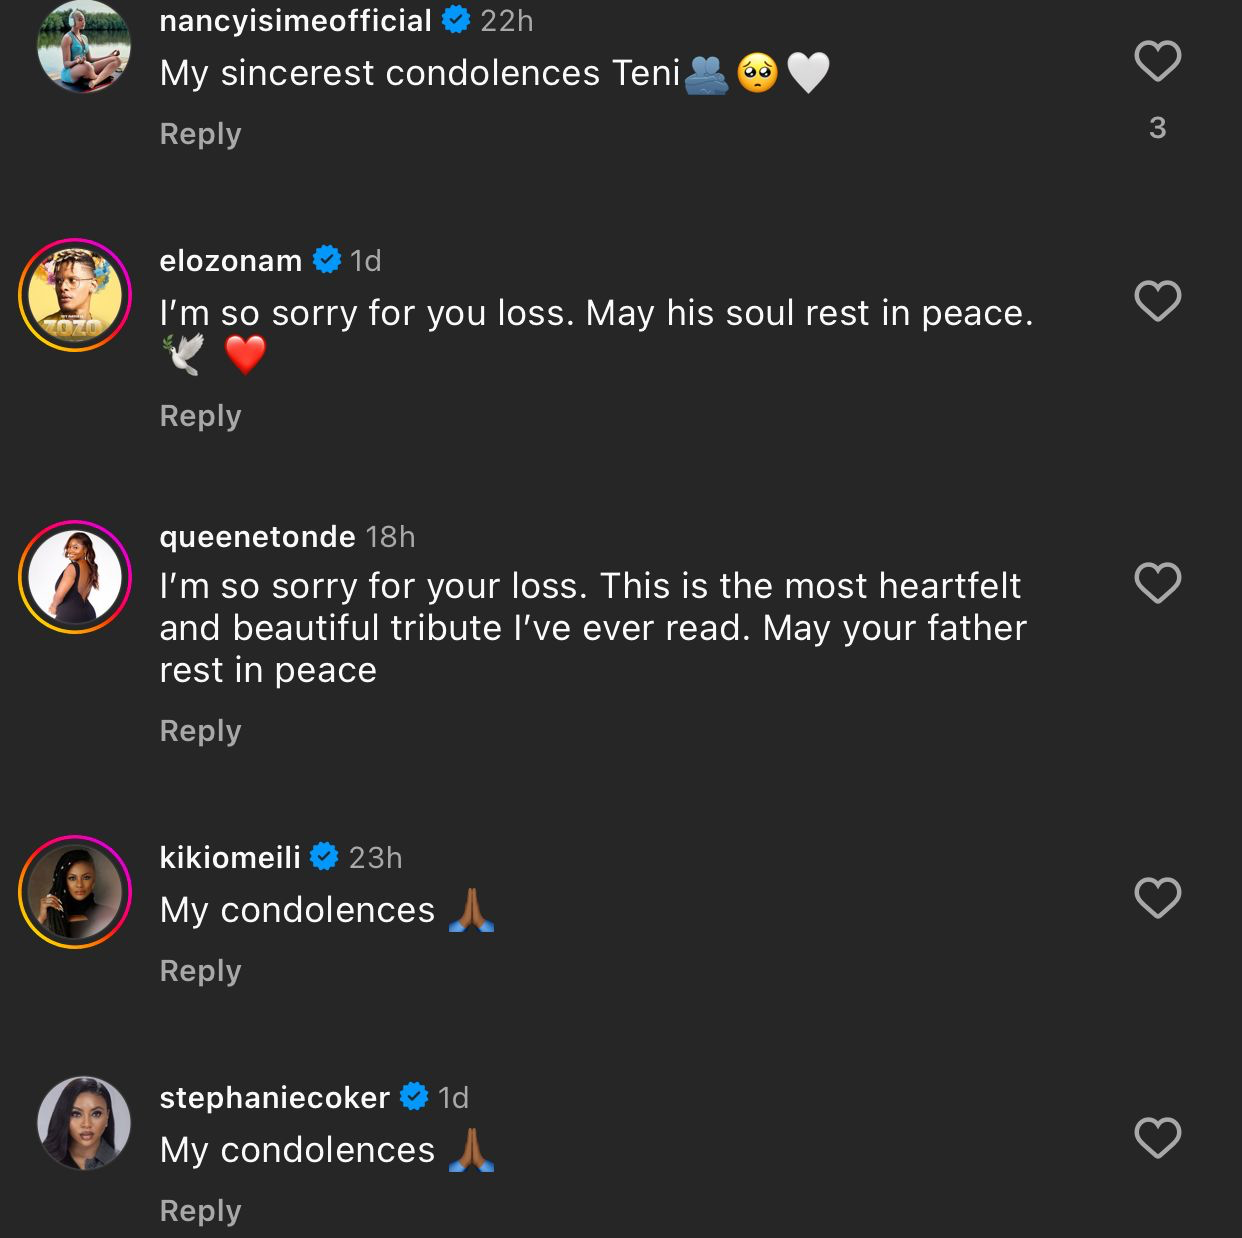Like queenetonde's tribute comment
The width and height of the screenshot is (1242, 1238).
(x=1157, y=583)
